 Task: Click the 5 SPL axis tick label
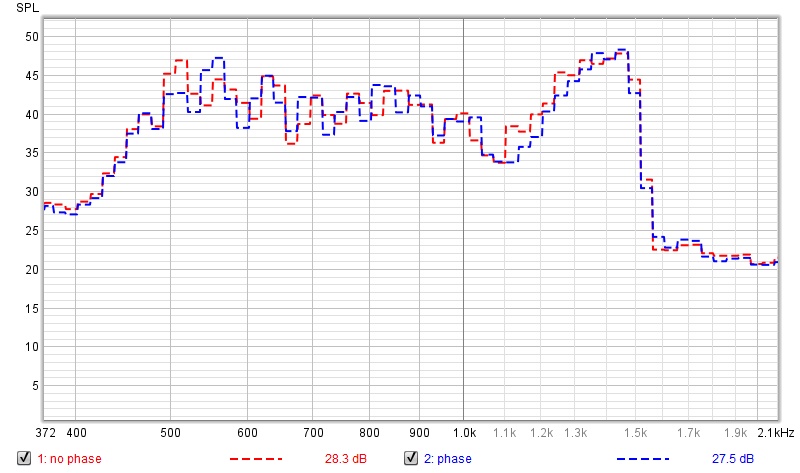(x=35, y=386)
